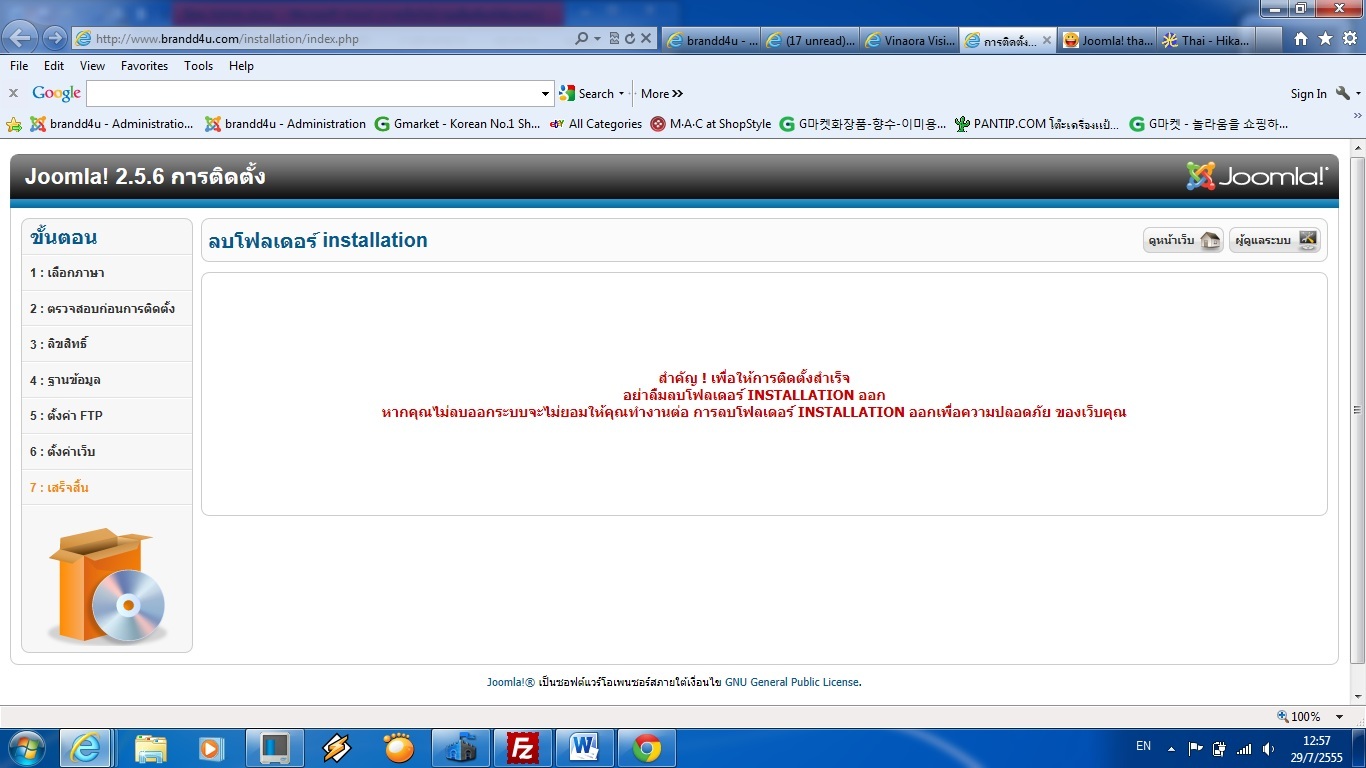Expand the Google Search button dropdown arrow
This screenshot has height=768, width=1366.
coord(621,94)
